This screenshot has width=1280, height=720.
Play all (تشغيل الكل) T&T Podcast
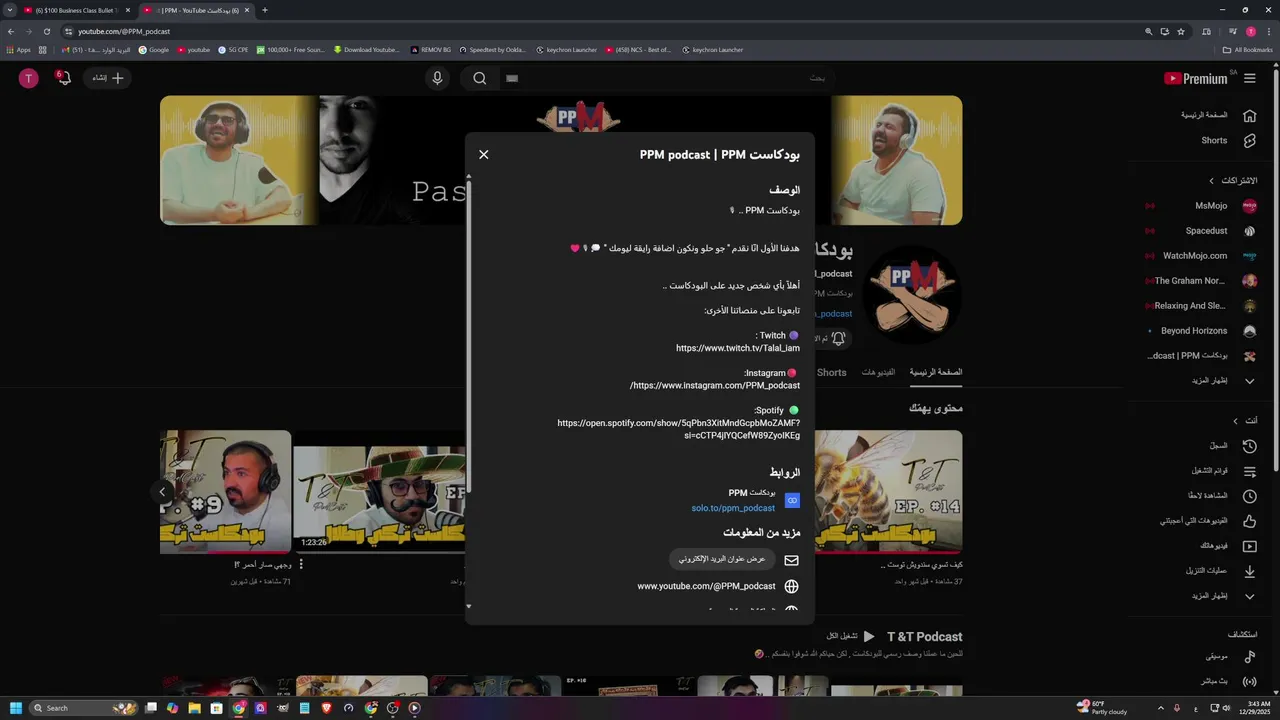point(851,636)
